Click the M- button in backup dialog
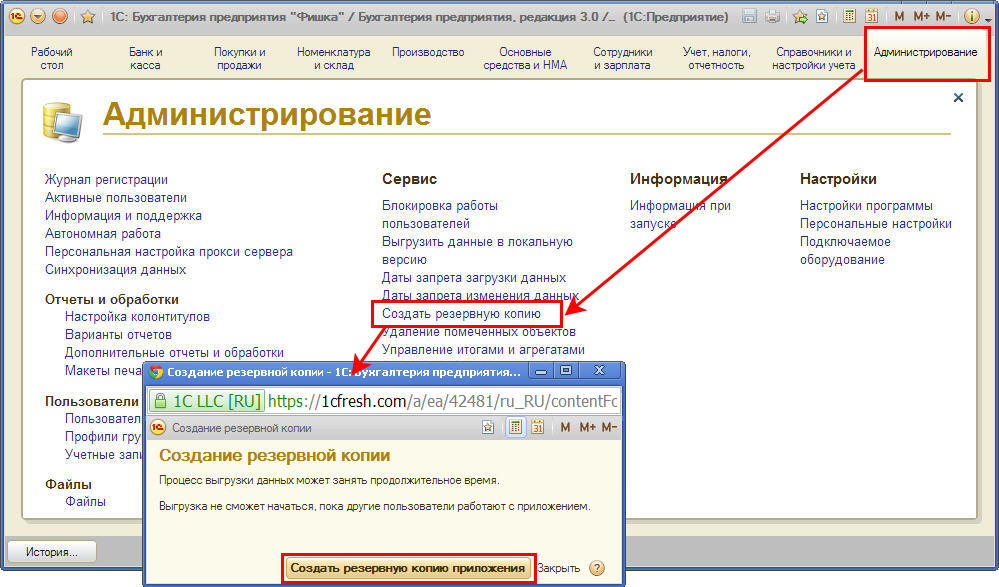 609,428
